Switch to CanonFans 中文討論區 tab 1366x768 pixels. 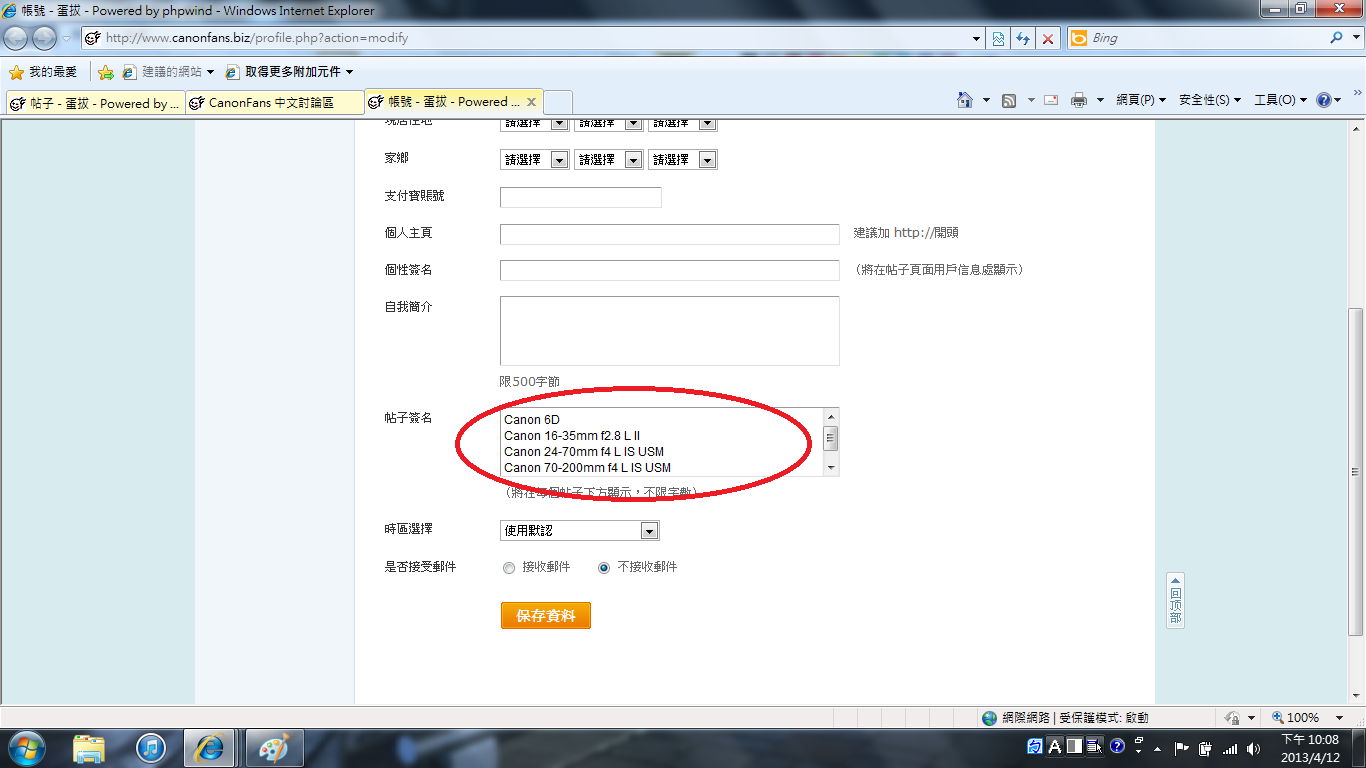[274, 102]
